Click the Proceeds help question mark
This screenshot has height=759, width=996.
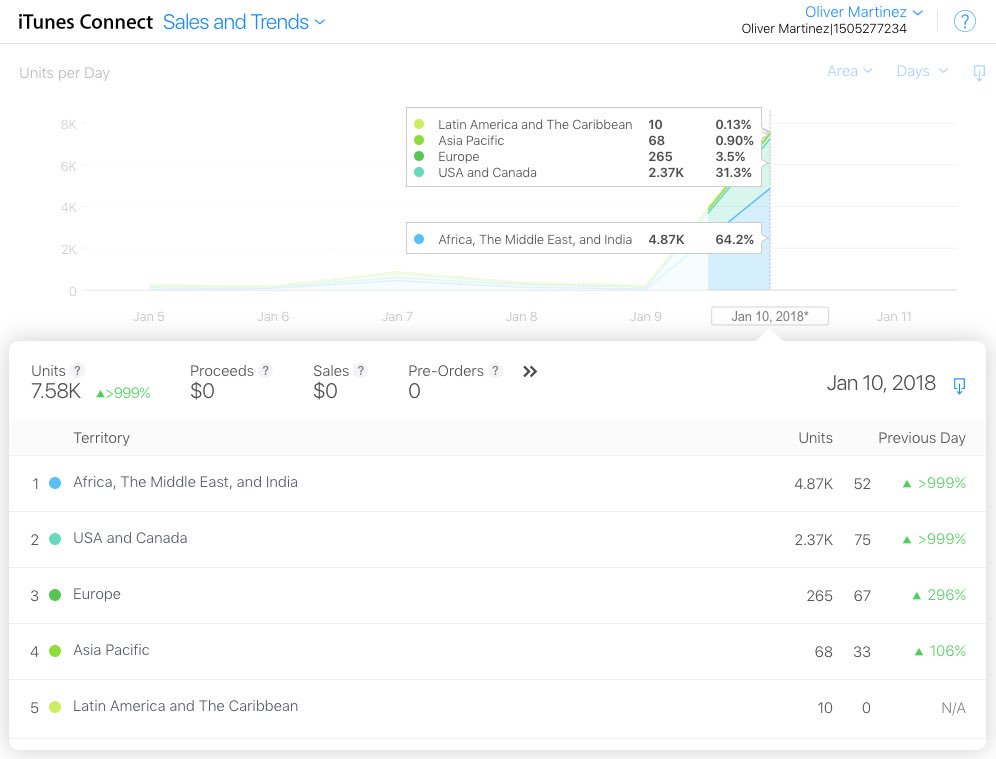[x=266, y=371]
